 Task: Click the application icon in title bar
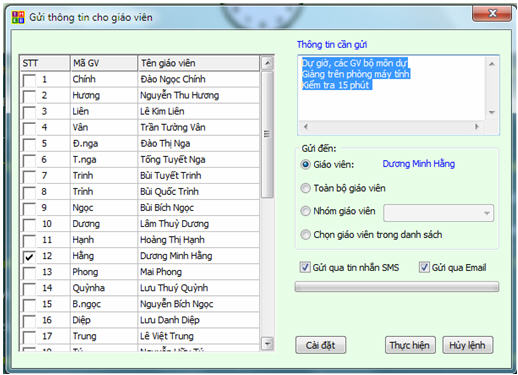[x=18, y=17]
